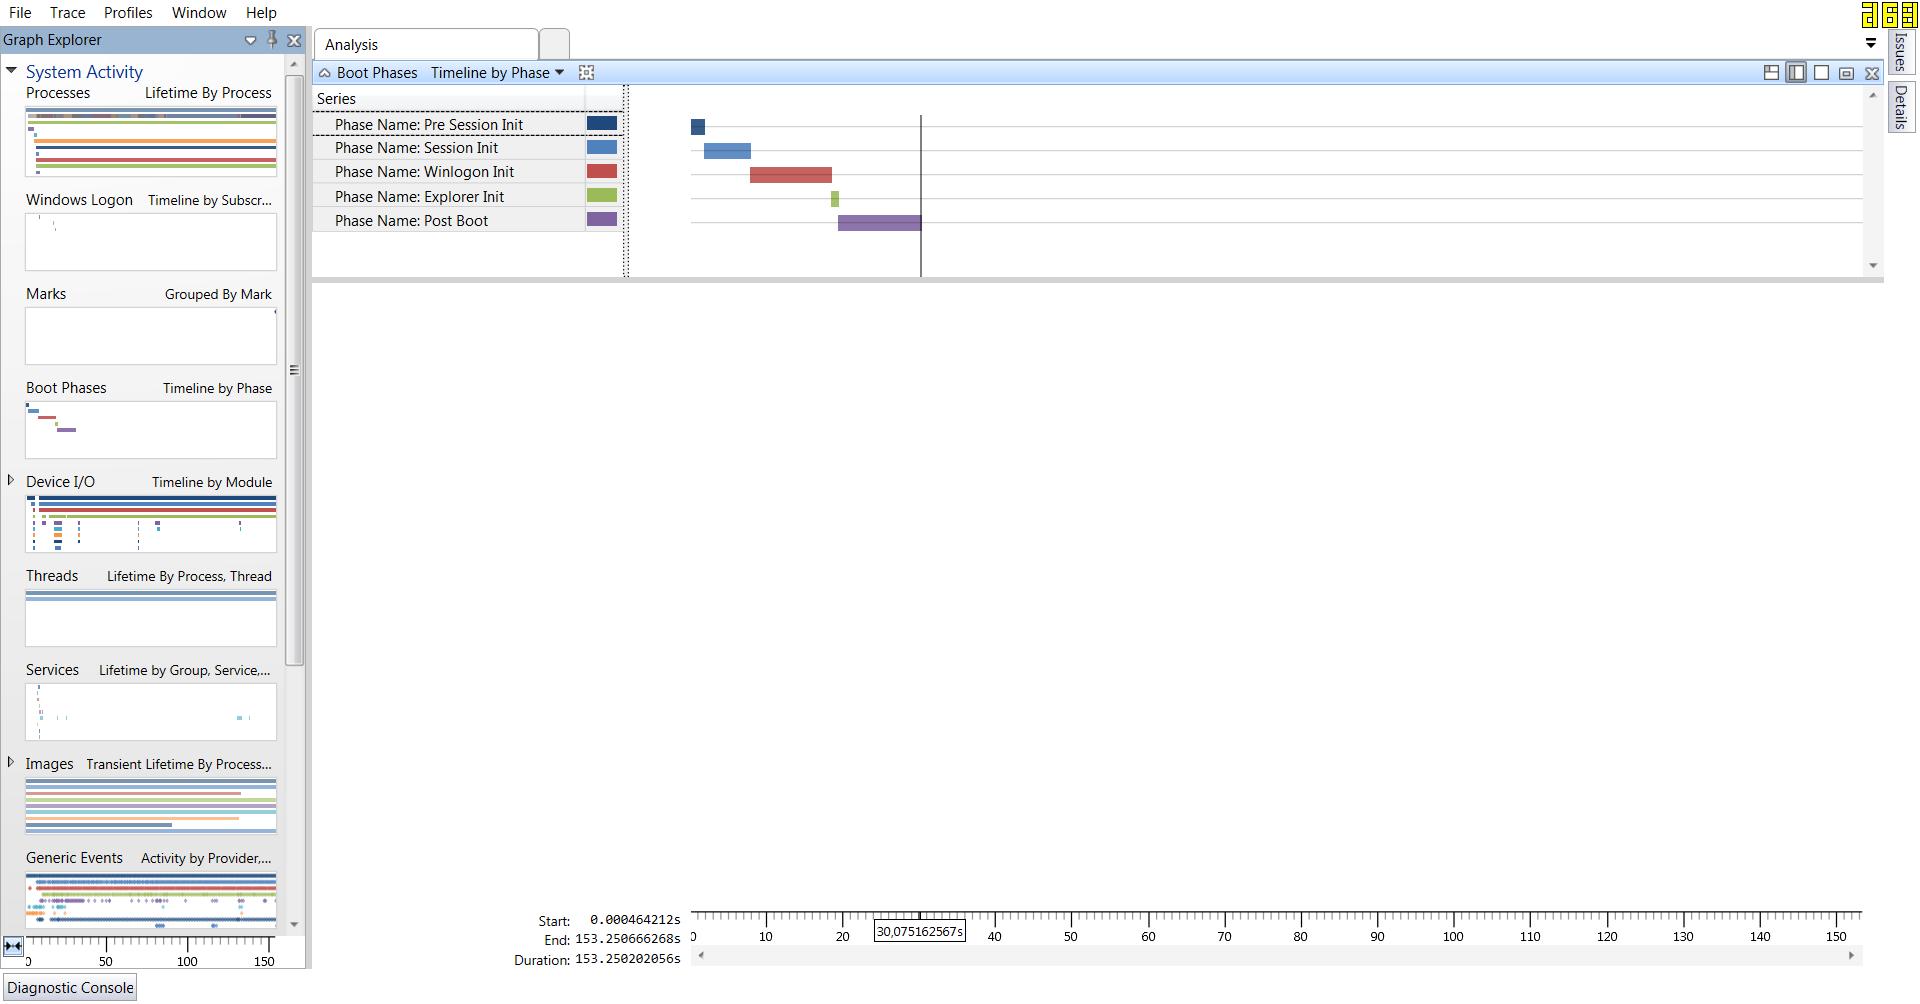This screenshot has height=1004, width=1920.
Task: Show graph and table layout
Action: pos(1771,73)
